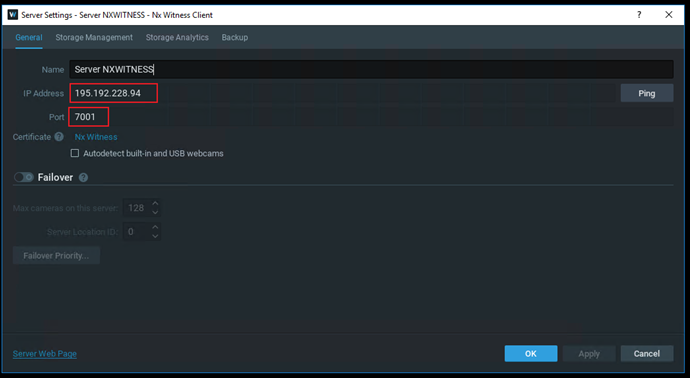Click the Name label text

click(53, 70)
